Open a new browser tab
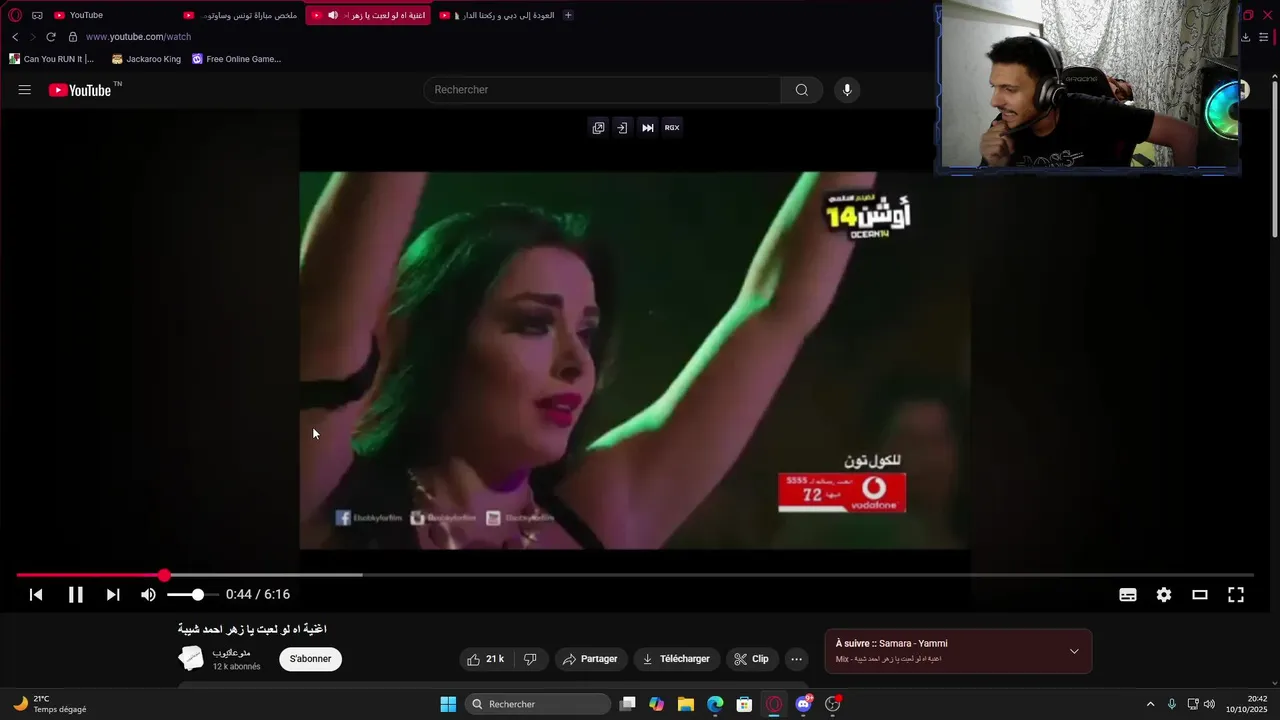 coord(568,15)
